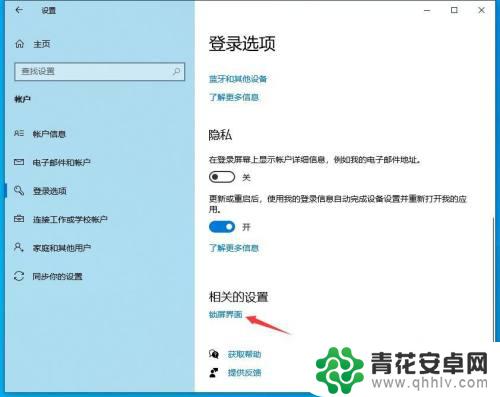Select 家庭和其他用户 in the sidebar
Viewport: 500px width, 397px height.
(x=62, y=248)
